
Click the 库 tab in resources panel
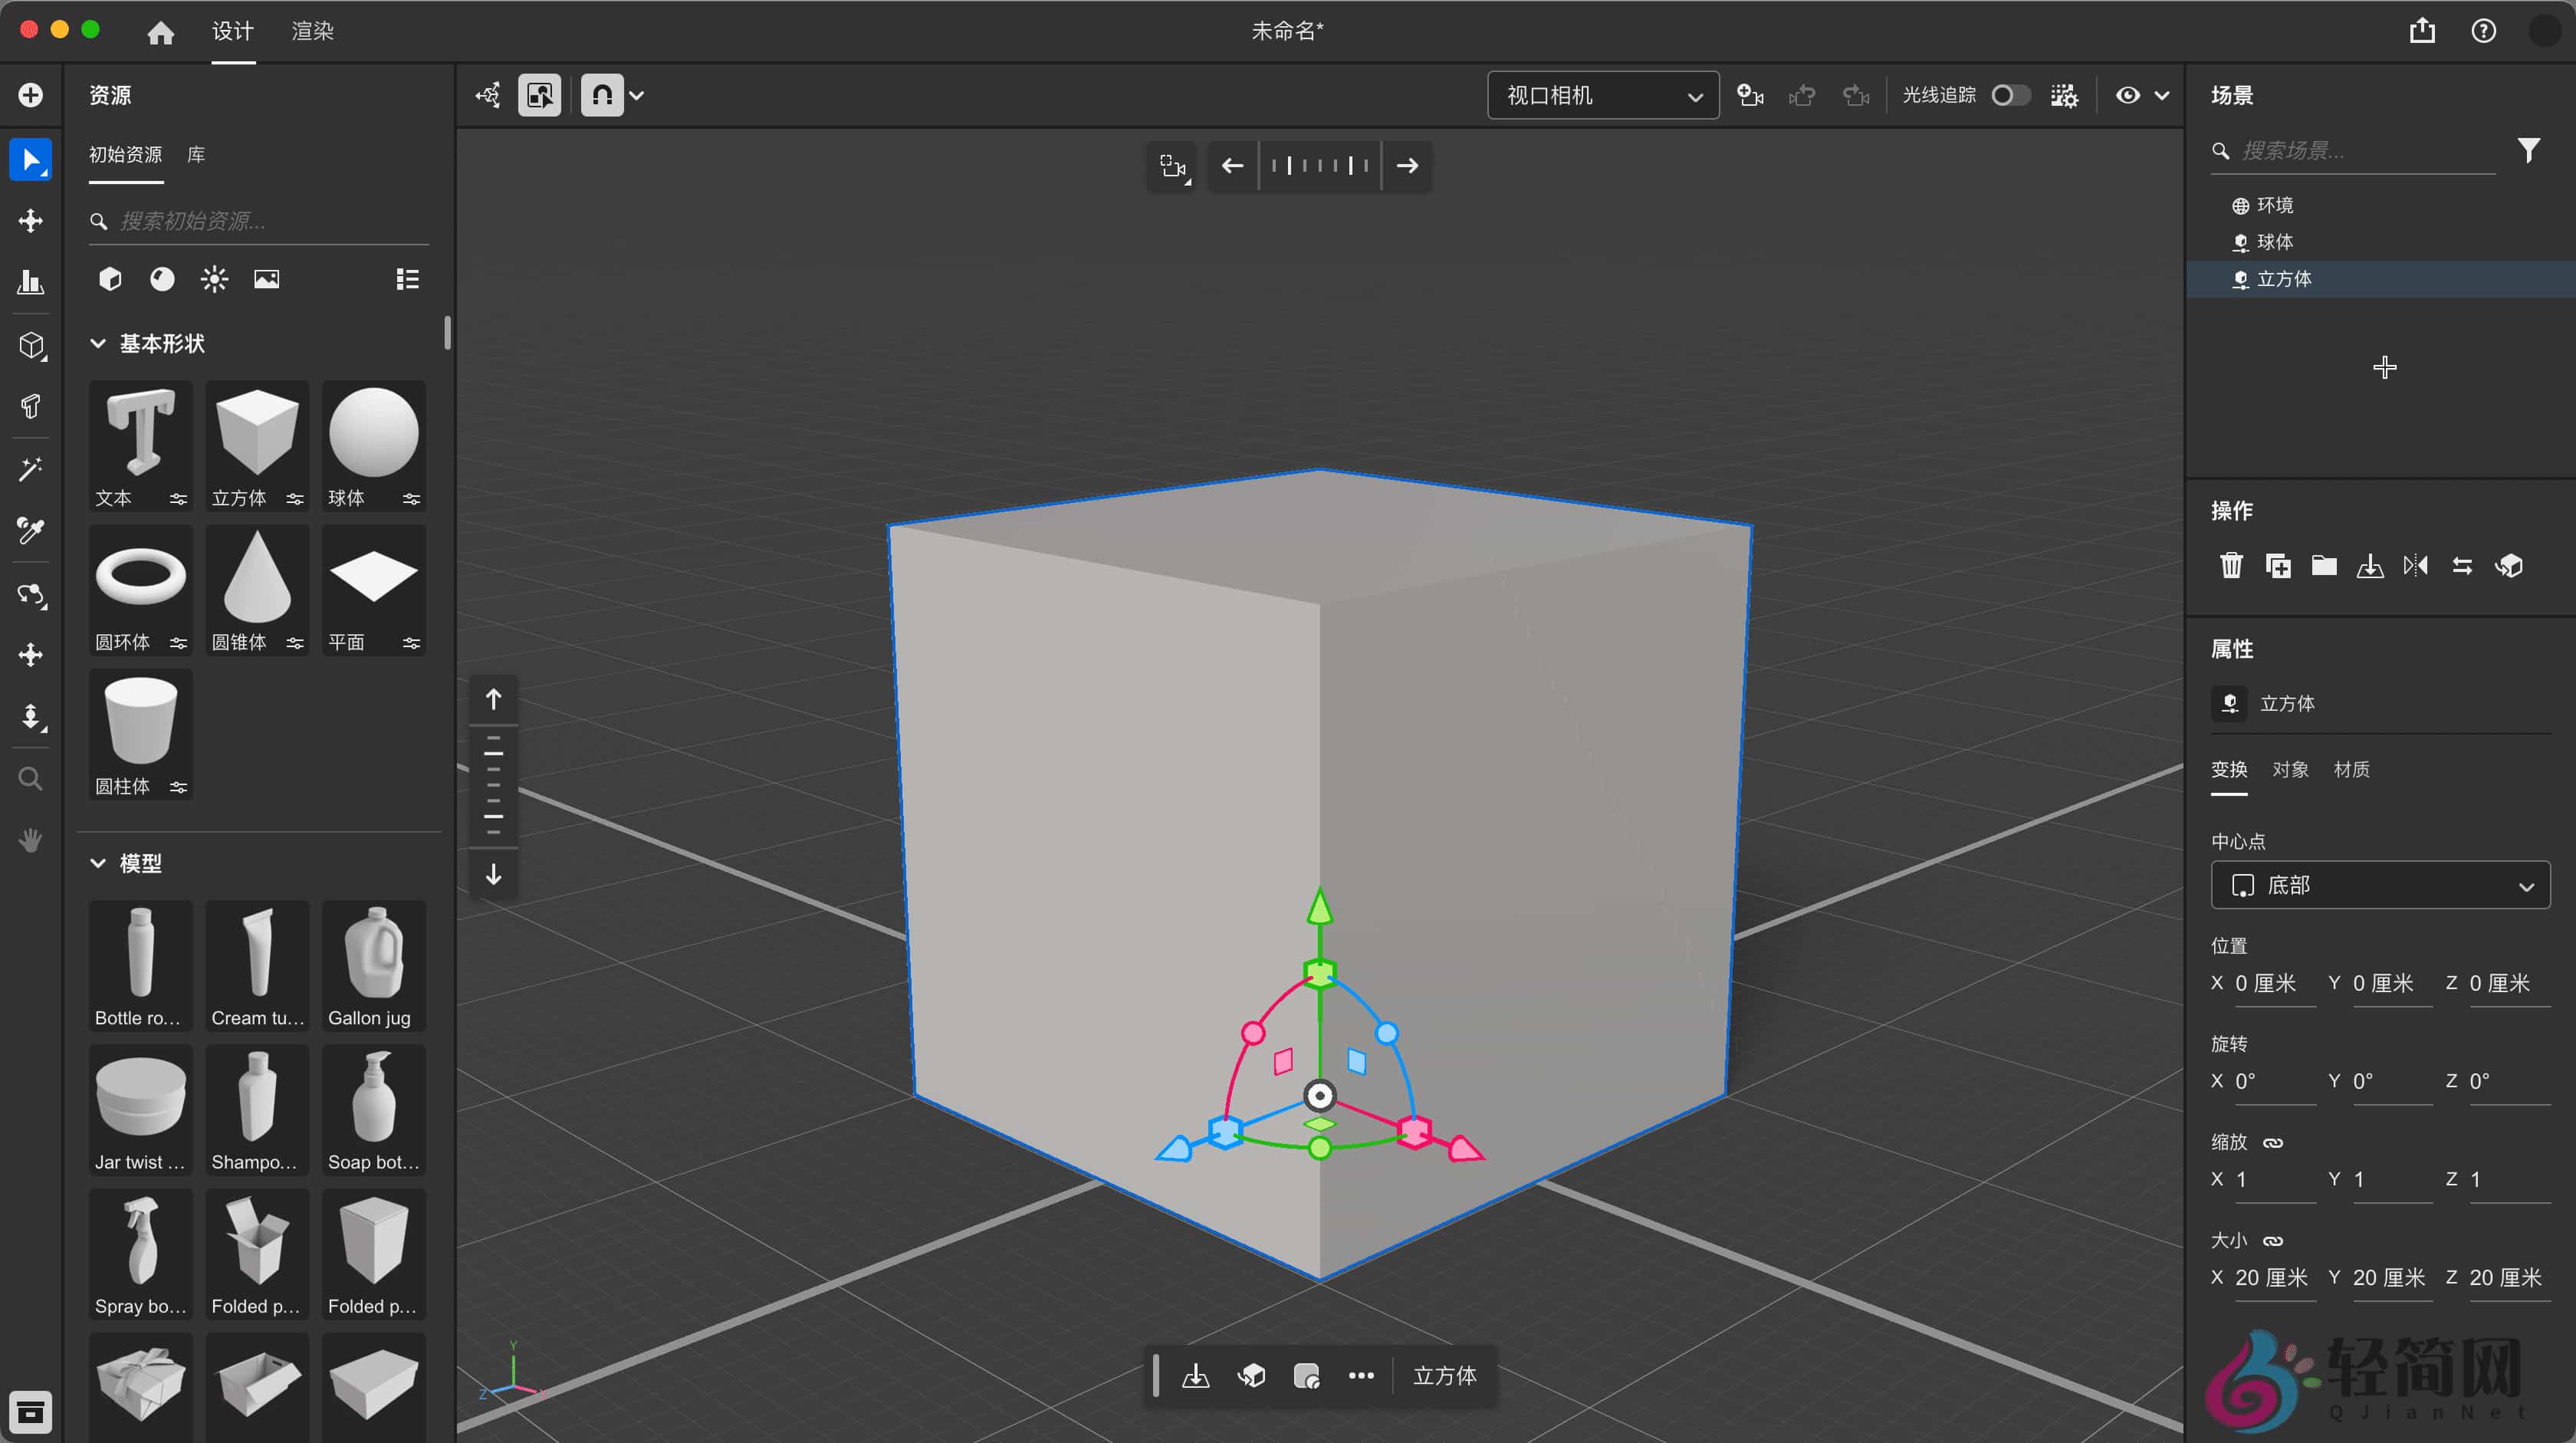(196, 155)
